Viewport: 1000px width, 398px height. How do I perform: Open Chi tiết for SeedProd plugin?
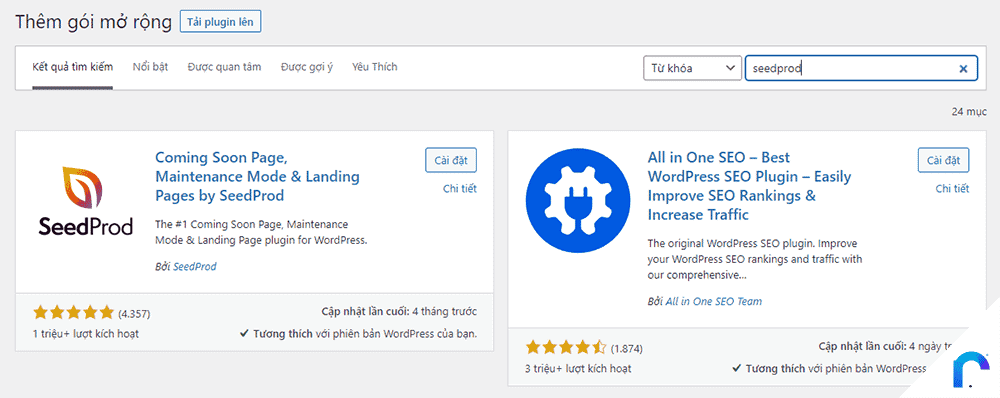[460, 189]
